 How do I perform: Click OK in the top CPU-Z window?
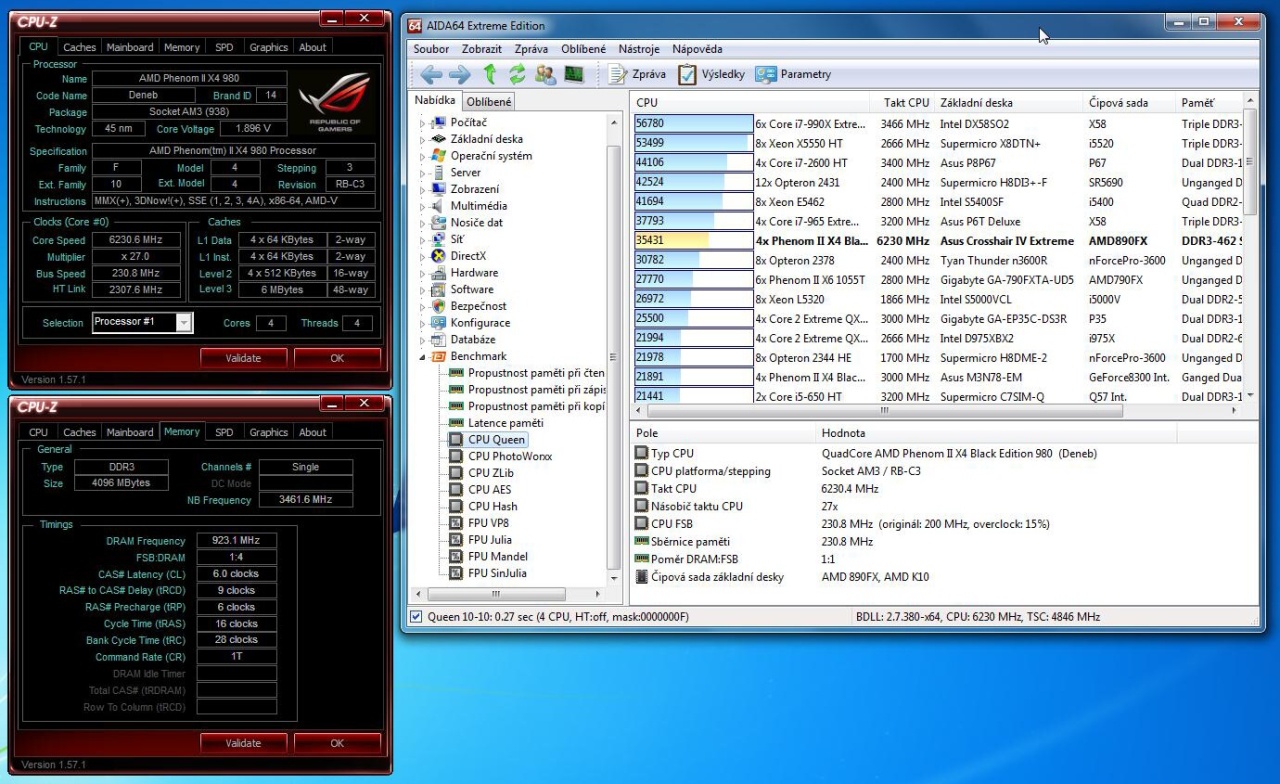pyautogui.click(x=337, y=358)
